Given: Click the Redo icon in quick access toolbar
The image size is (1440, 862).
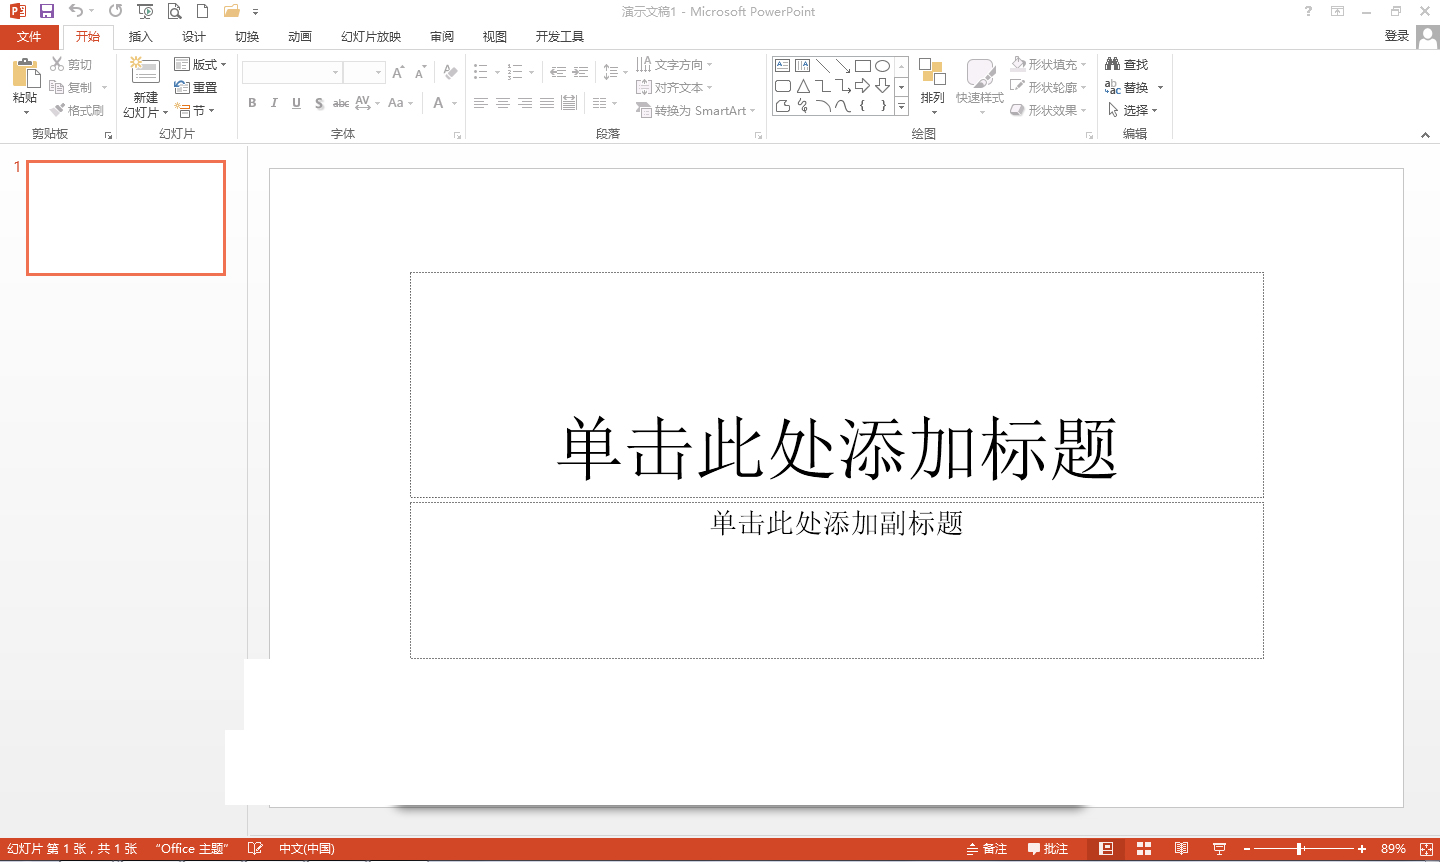Looking at the screenshot, I should point(116,11).
